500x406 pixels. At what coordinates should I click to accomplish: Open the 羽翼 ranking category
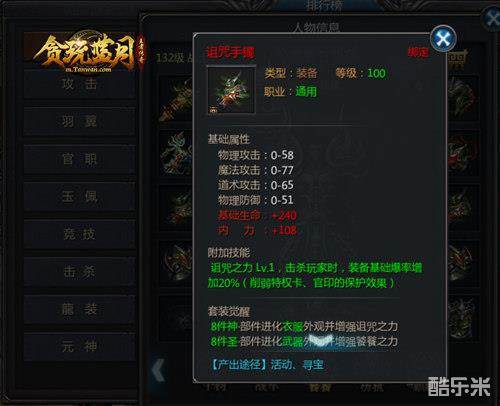[79, 122]
